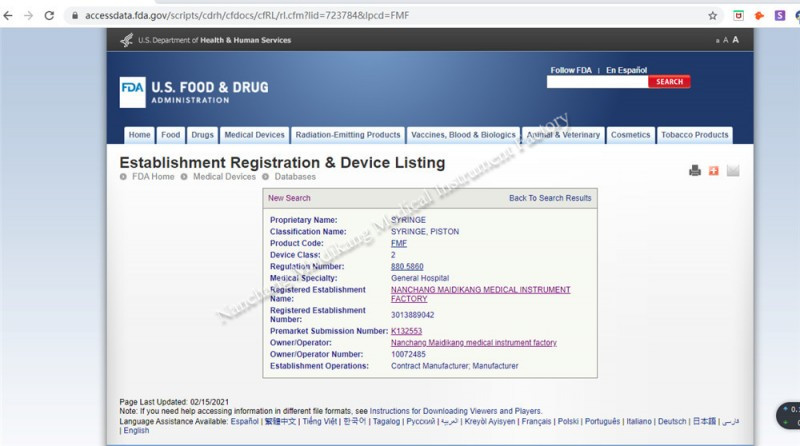Screen dimensions: 800x446
Task: Open product code FMF link
Action: pyautogui.click(x=399, y=243)
